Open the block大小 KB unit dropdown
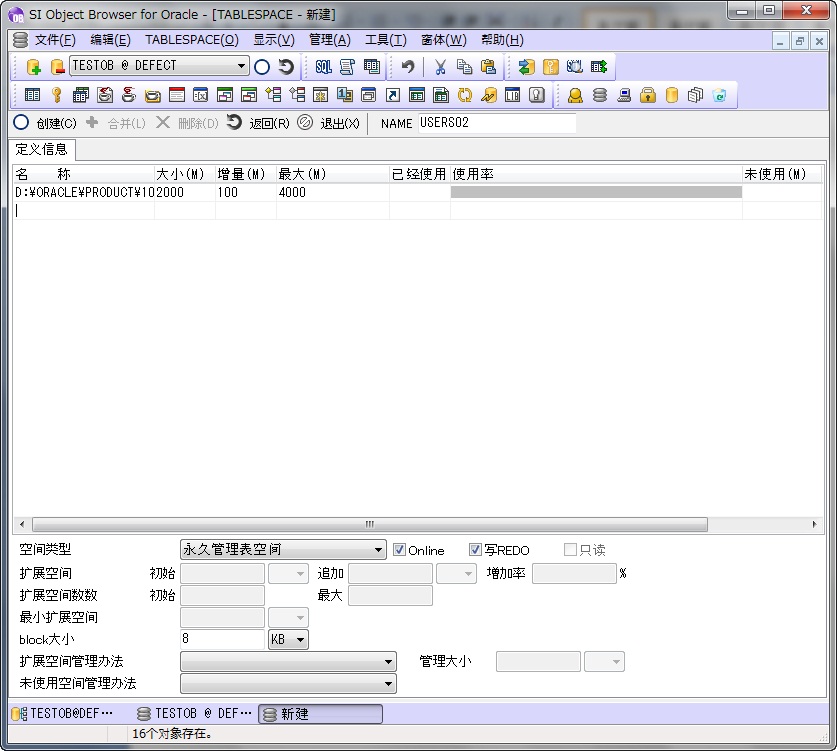 tap(288, 639)
